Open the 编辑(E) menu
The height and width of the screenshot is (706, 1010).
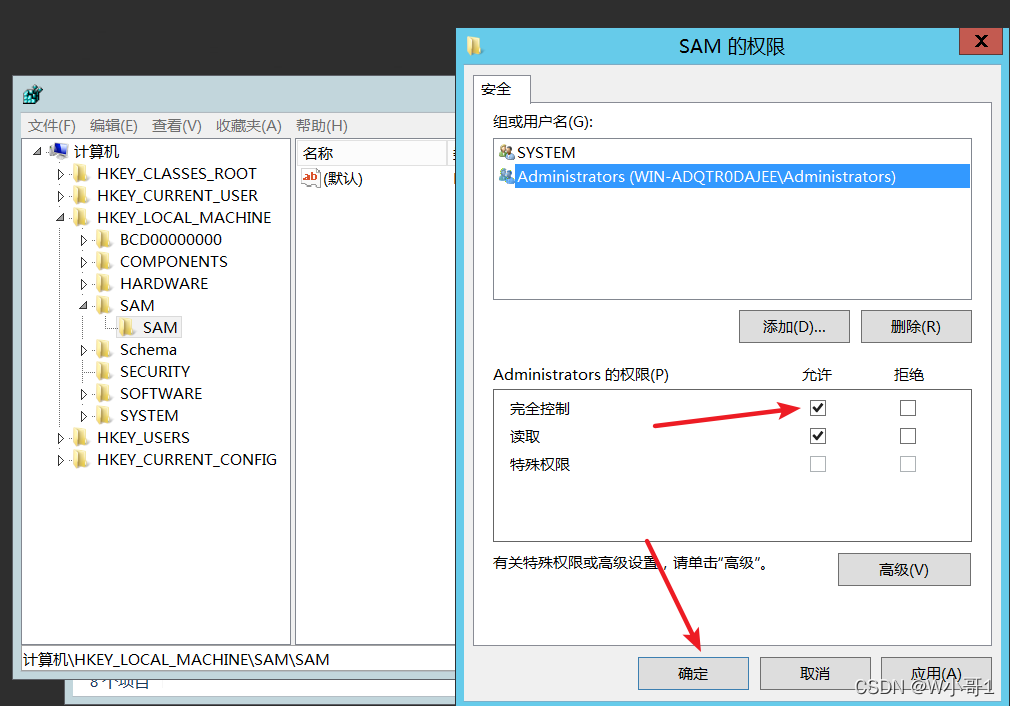[113, 126]
